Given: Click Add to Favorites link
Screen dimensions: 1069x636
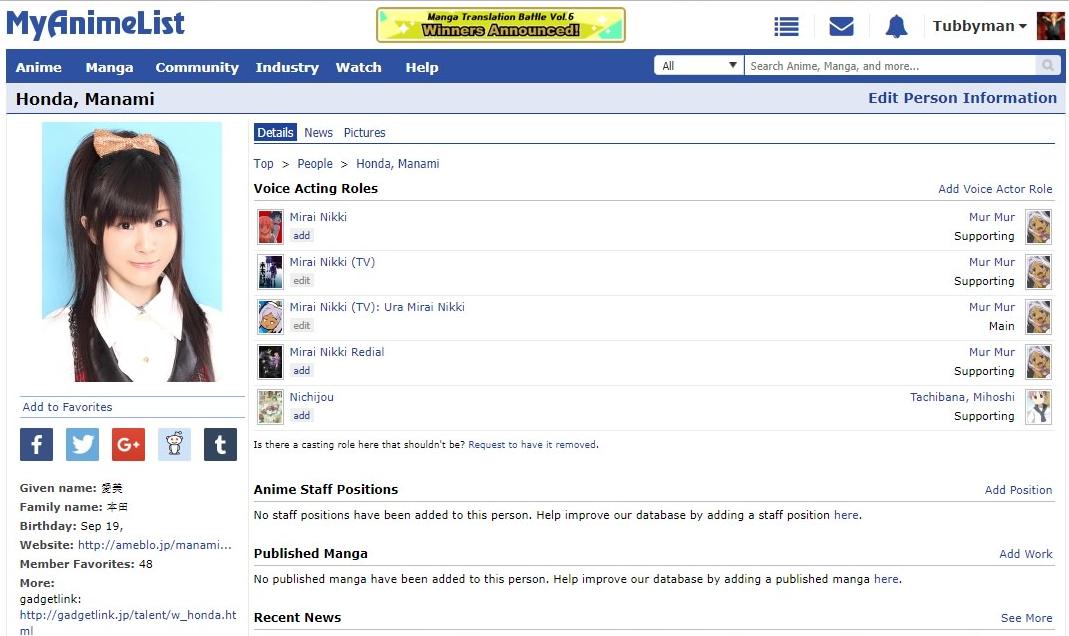Looking at the screenshot, I should 67,407.
